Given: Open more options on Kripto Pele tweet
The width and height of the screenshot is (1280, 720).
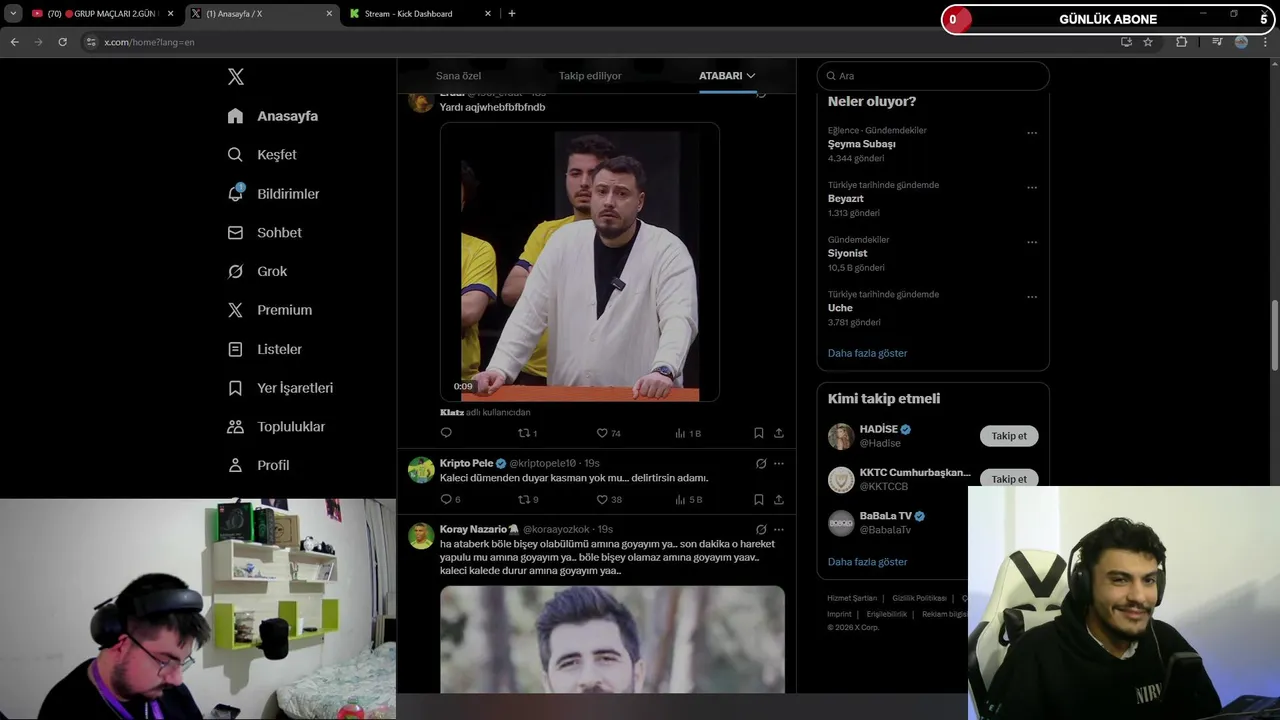Looking at the screenshot, I should 779,463.
